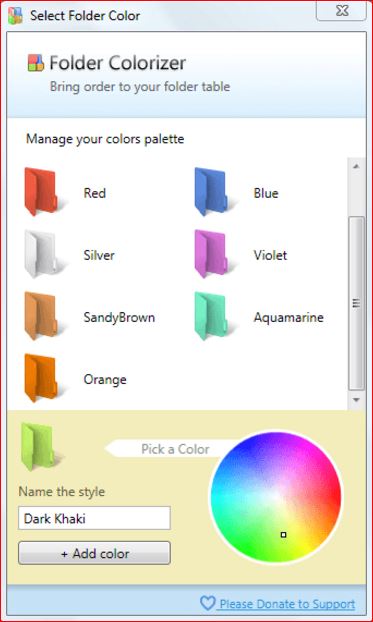Click the small square marker on color wheel
Viewport: 373px width, 622px height.
click(x=283, y=535)
